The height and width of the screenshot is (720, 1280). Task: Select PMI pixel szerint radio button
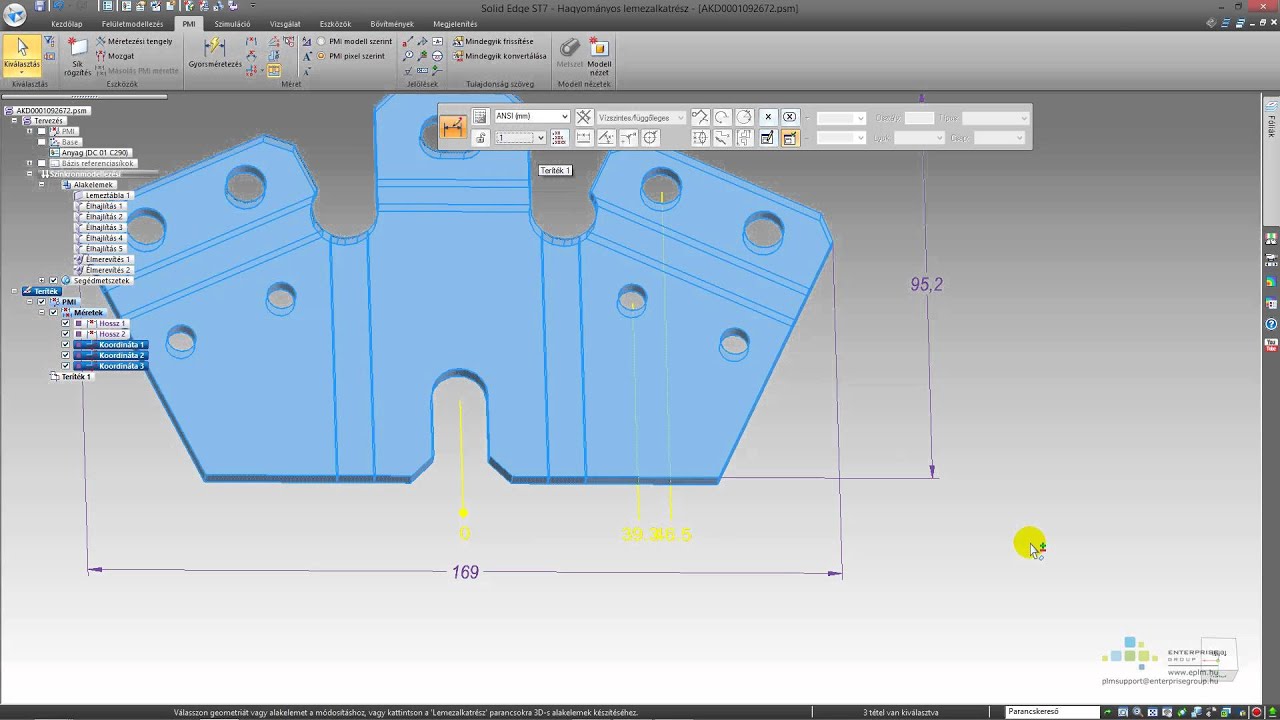[x=321, y=56]
